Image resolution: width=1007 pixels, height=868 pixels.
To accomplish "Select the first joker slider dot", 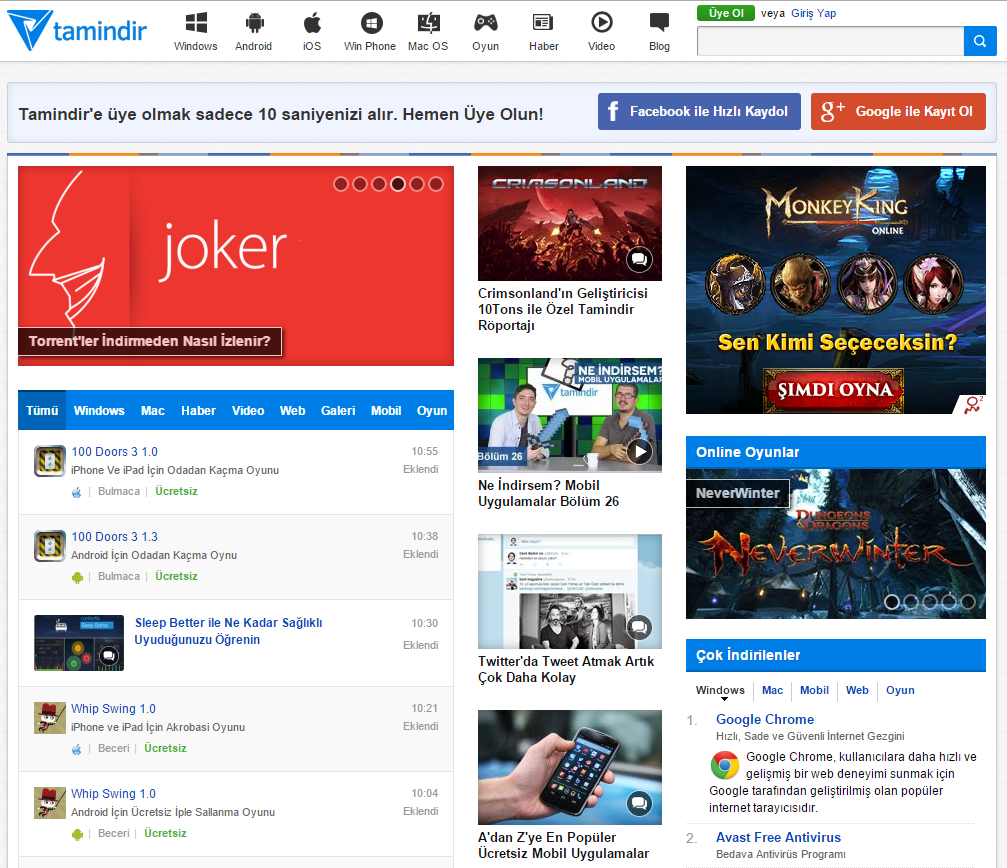I will 341,184.
